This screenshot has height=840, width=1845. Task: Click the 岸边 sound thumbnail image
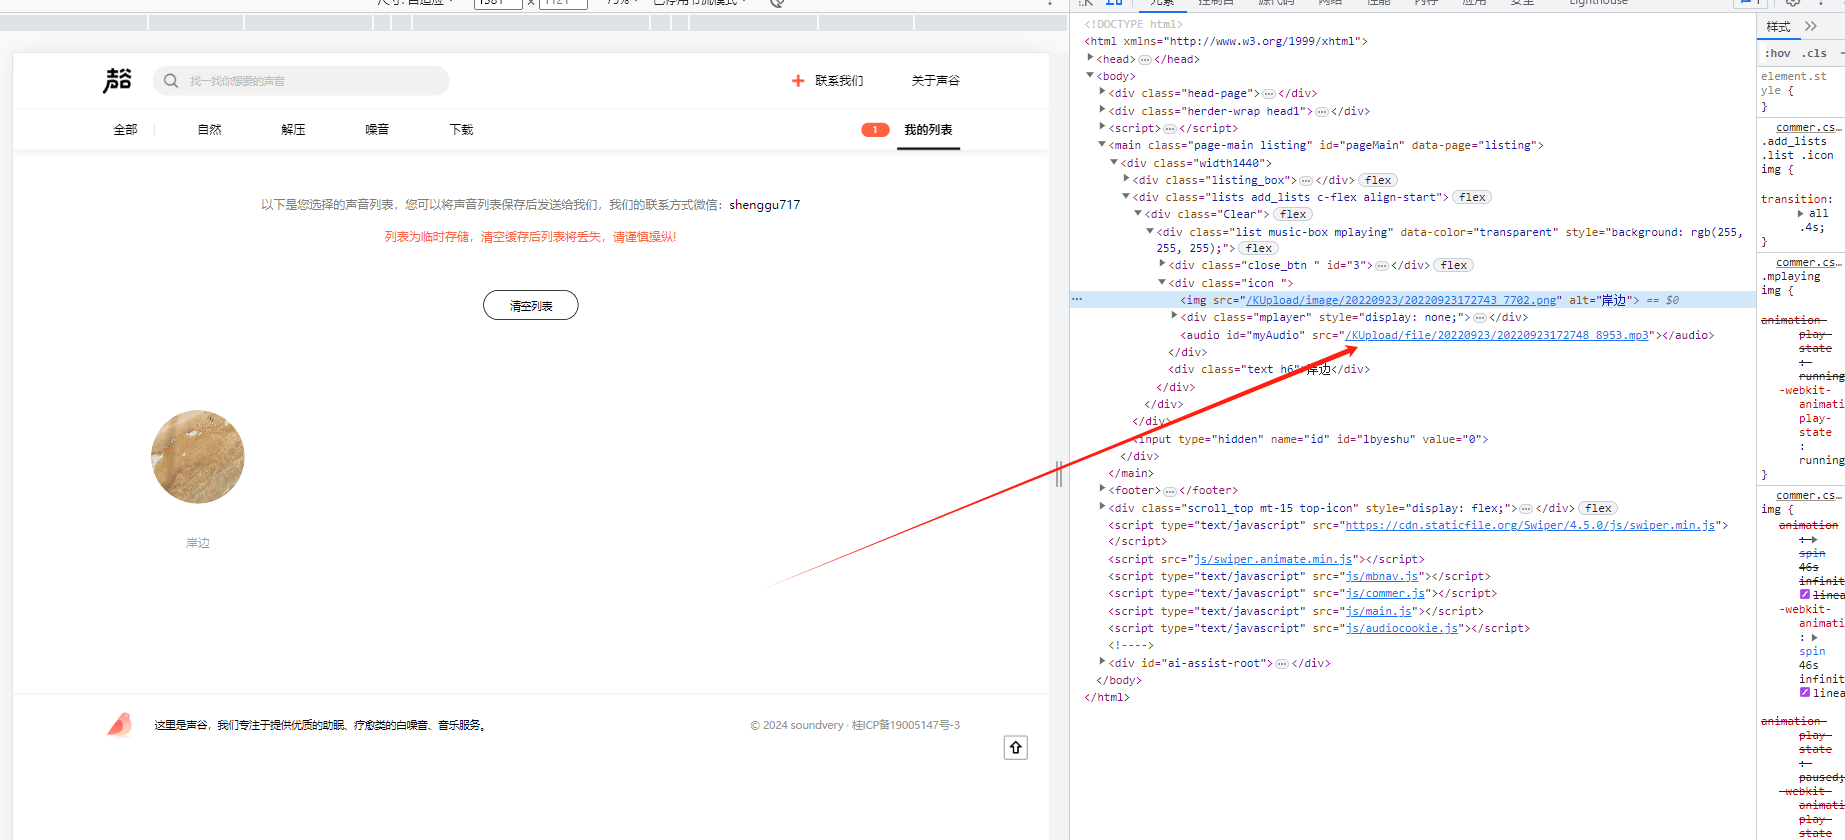[x=198, y=457]
